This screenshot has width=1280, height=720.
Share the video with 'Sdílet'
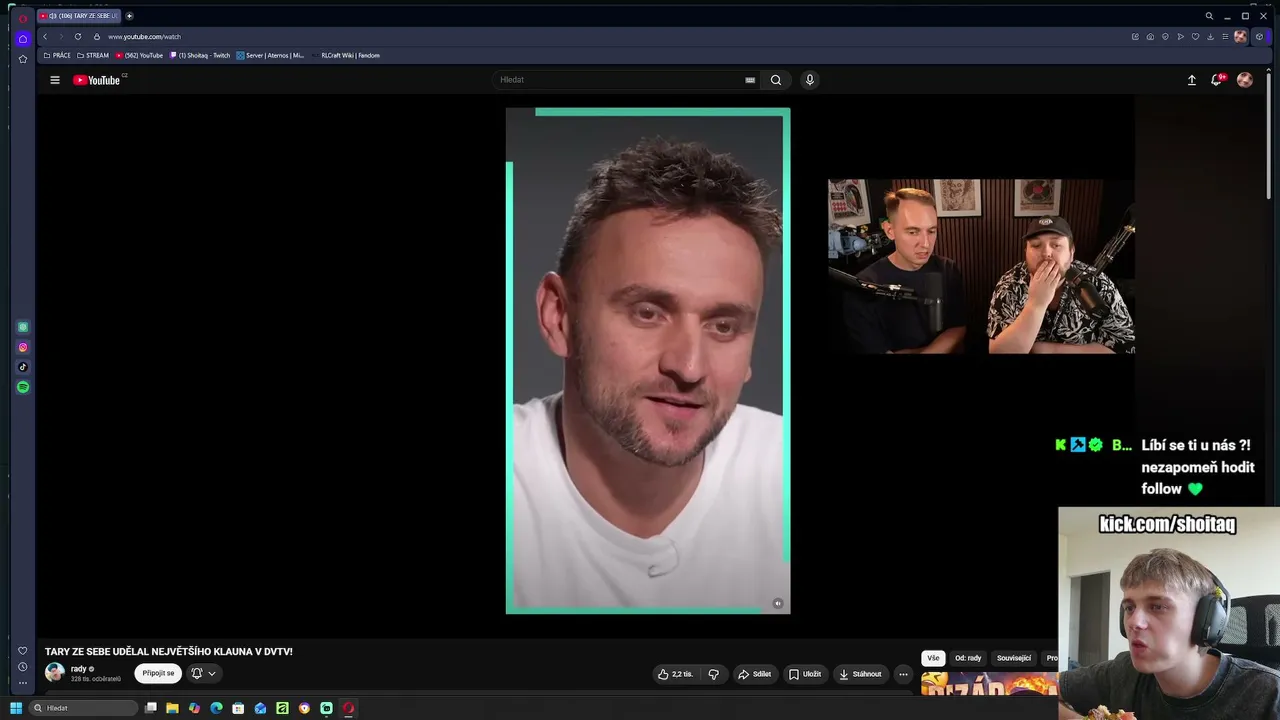[x=754, y=674]
